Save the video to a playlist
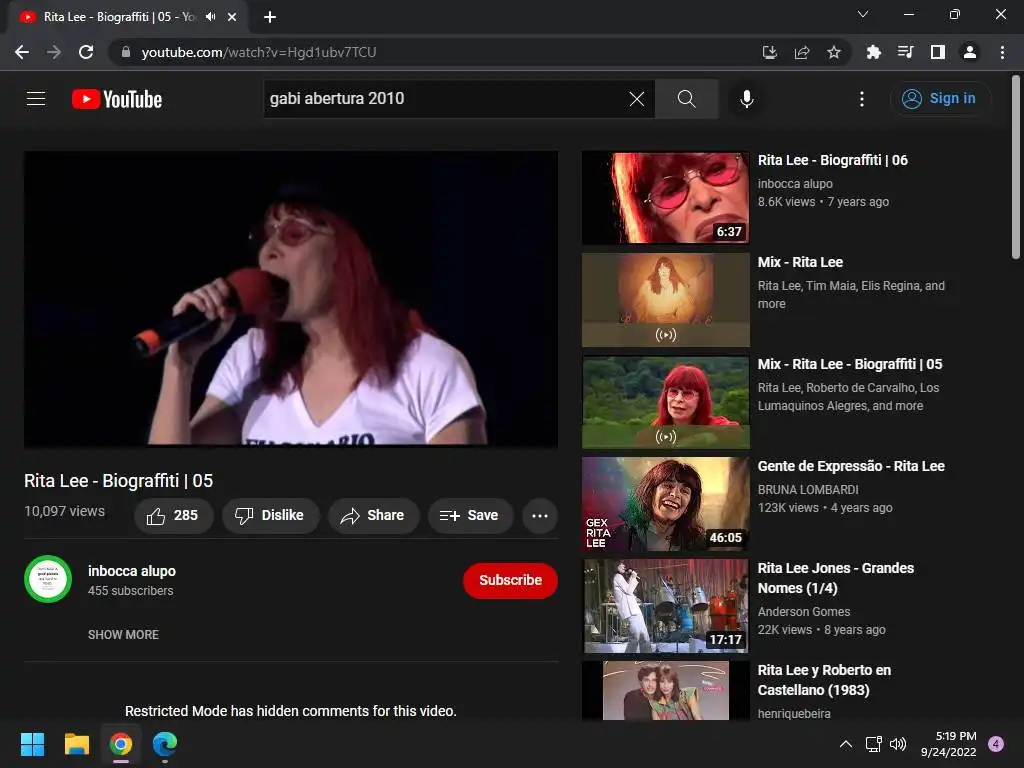Viewport: 1024px width, 768px height. 469,516
